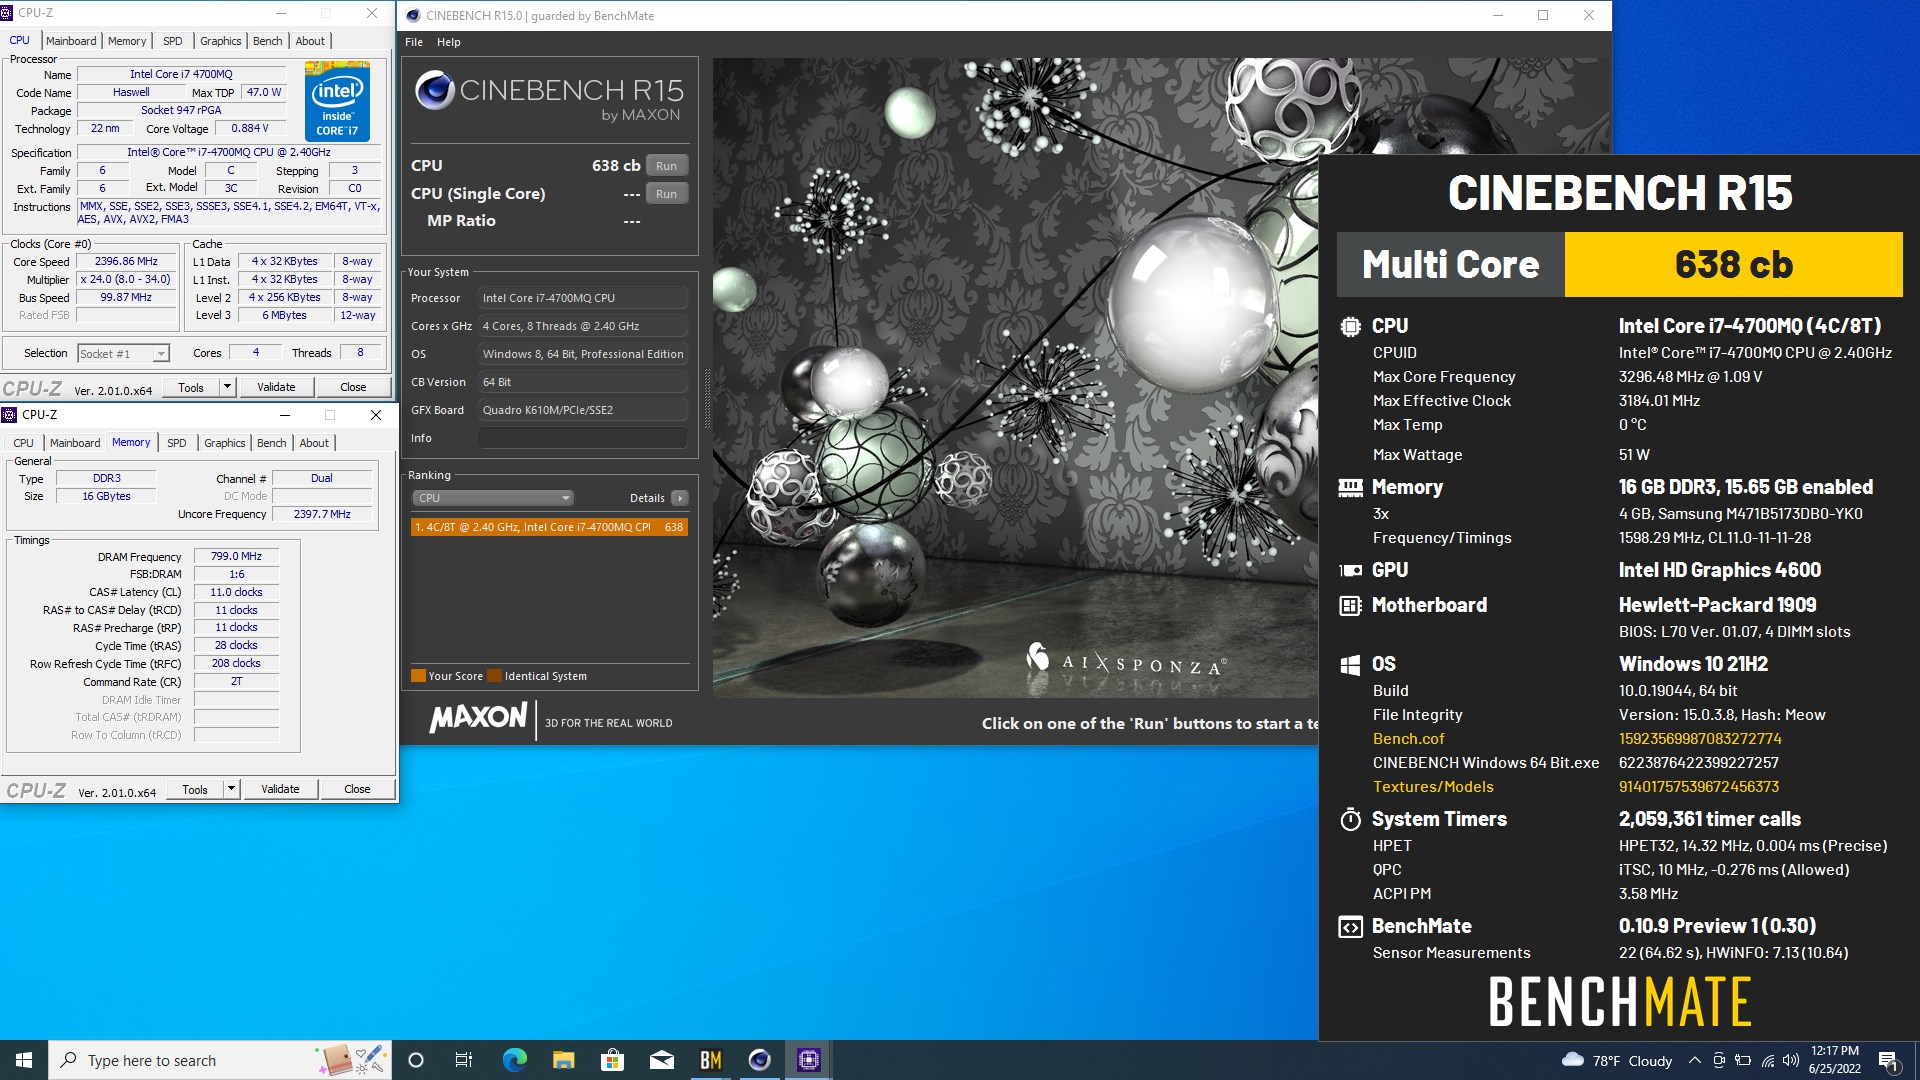Switch to CPU-Z taskbar icon
Screen dimensions: 1920x1080
808,1060
